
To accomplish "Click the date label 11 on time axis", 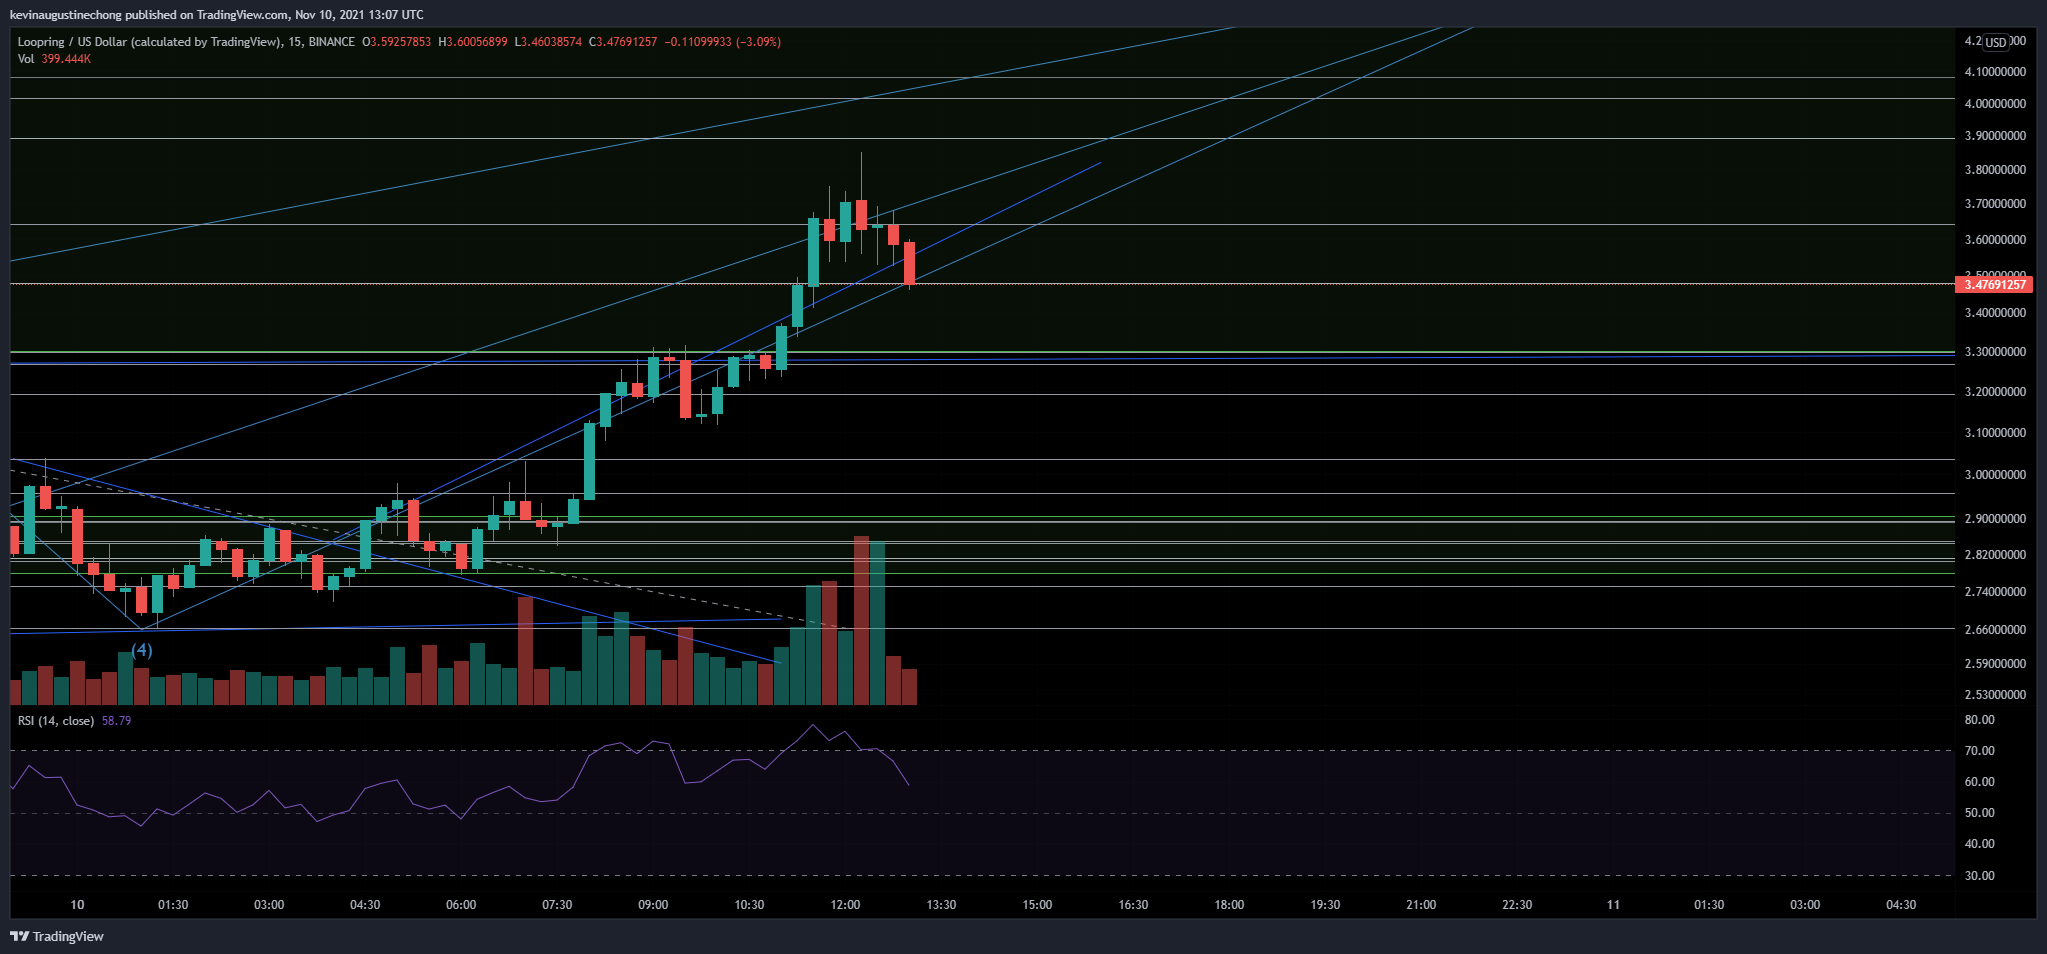I will pos(1613,905).
